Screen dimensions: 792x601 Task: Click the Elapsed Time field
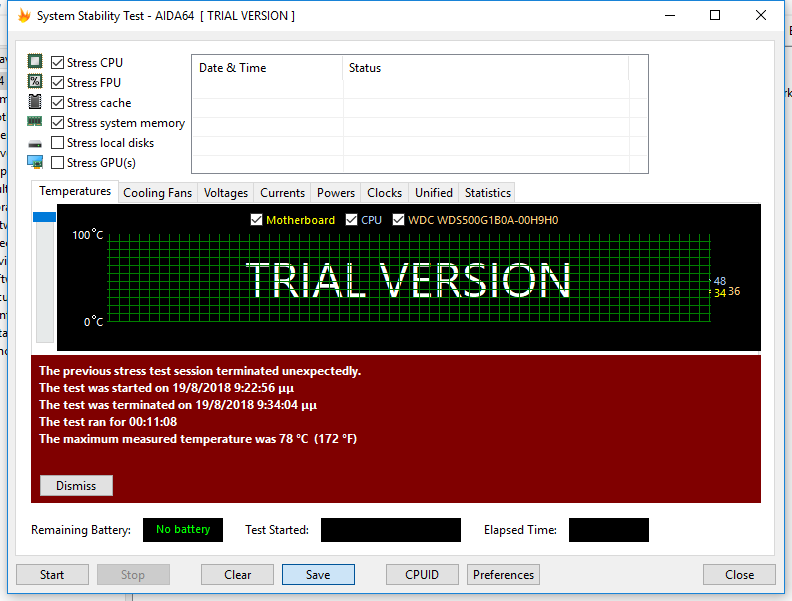pyautogui.click(x=609, y=530)
